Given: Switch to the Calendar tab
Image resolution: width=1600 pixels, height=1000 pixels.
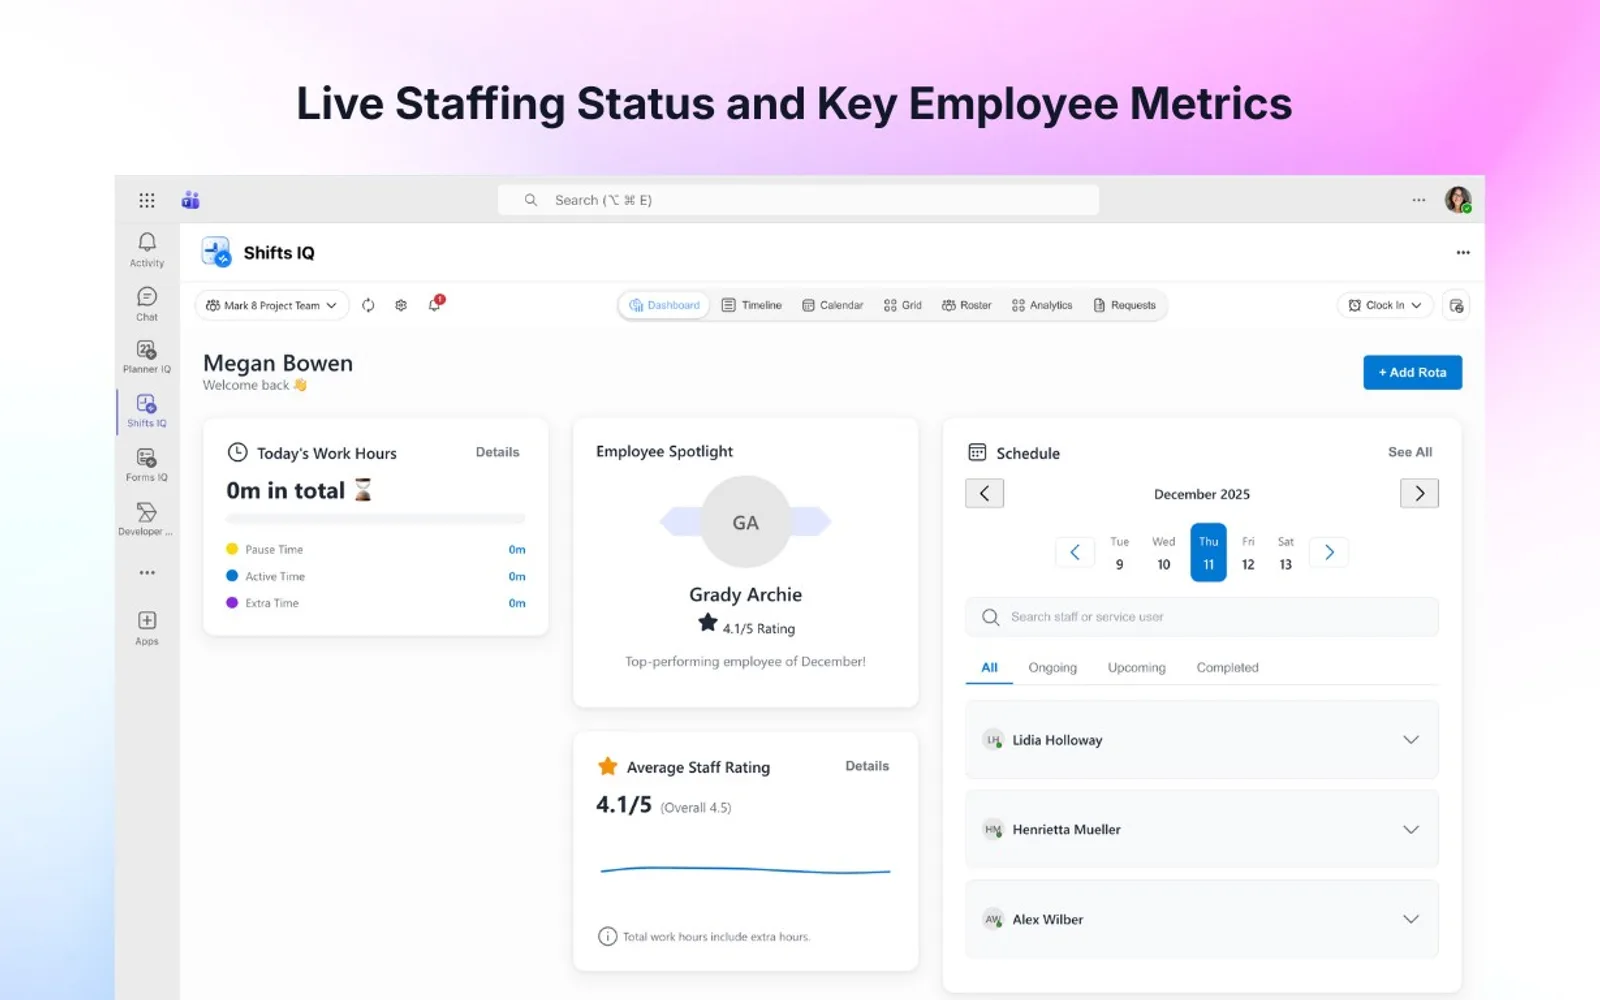Looking at the screenshot, I should point(832,305).
